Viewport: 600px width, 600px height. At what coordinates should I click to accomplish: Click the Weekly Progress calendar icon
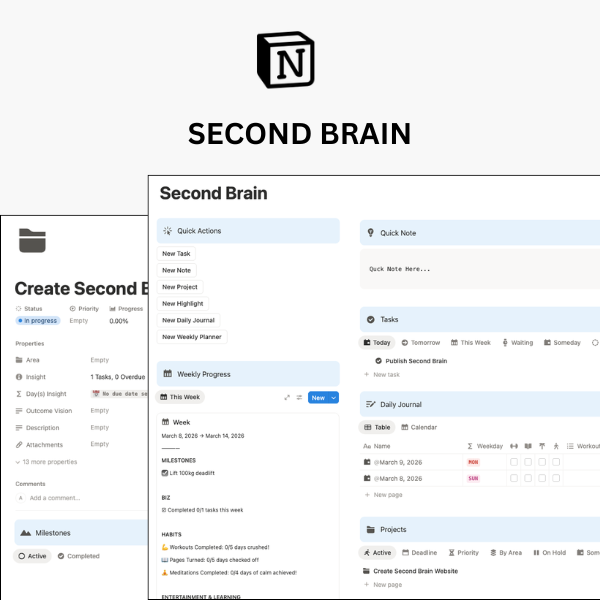(x=168, y=373)
